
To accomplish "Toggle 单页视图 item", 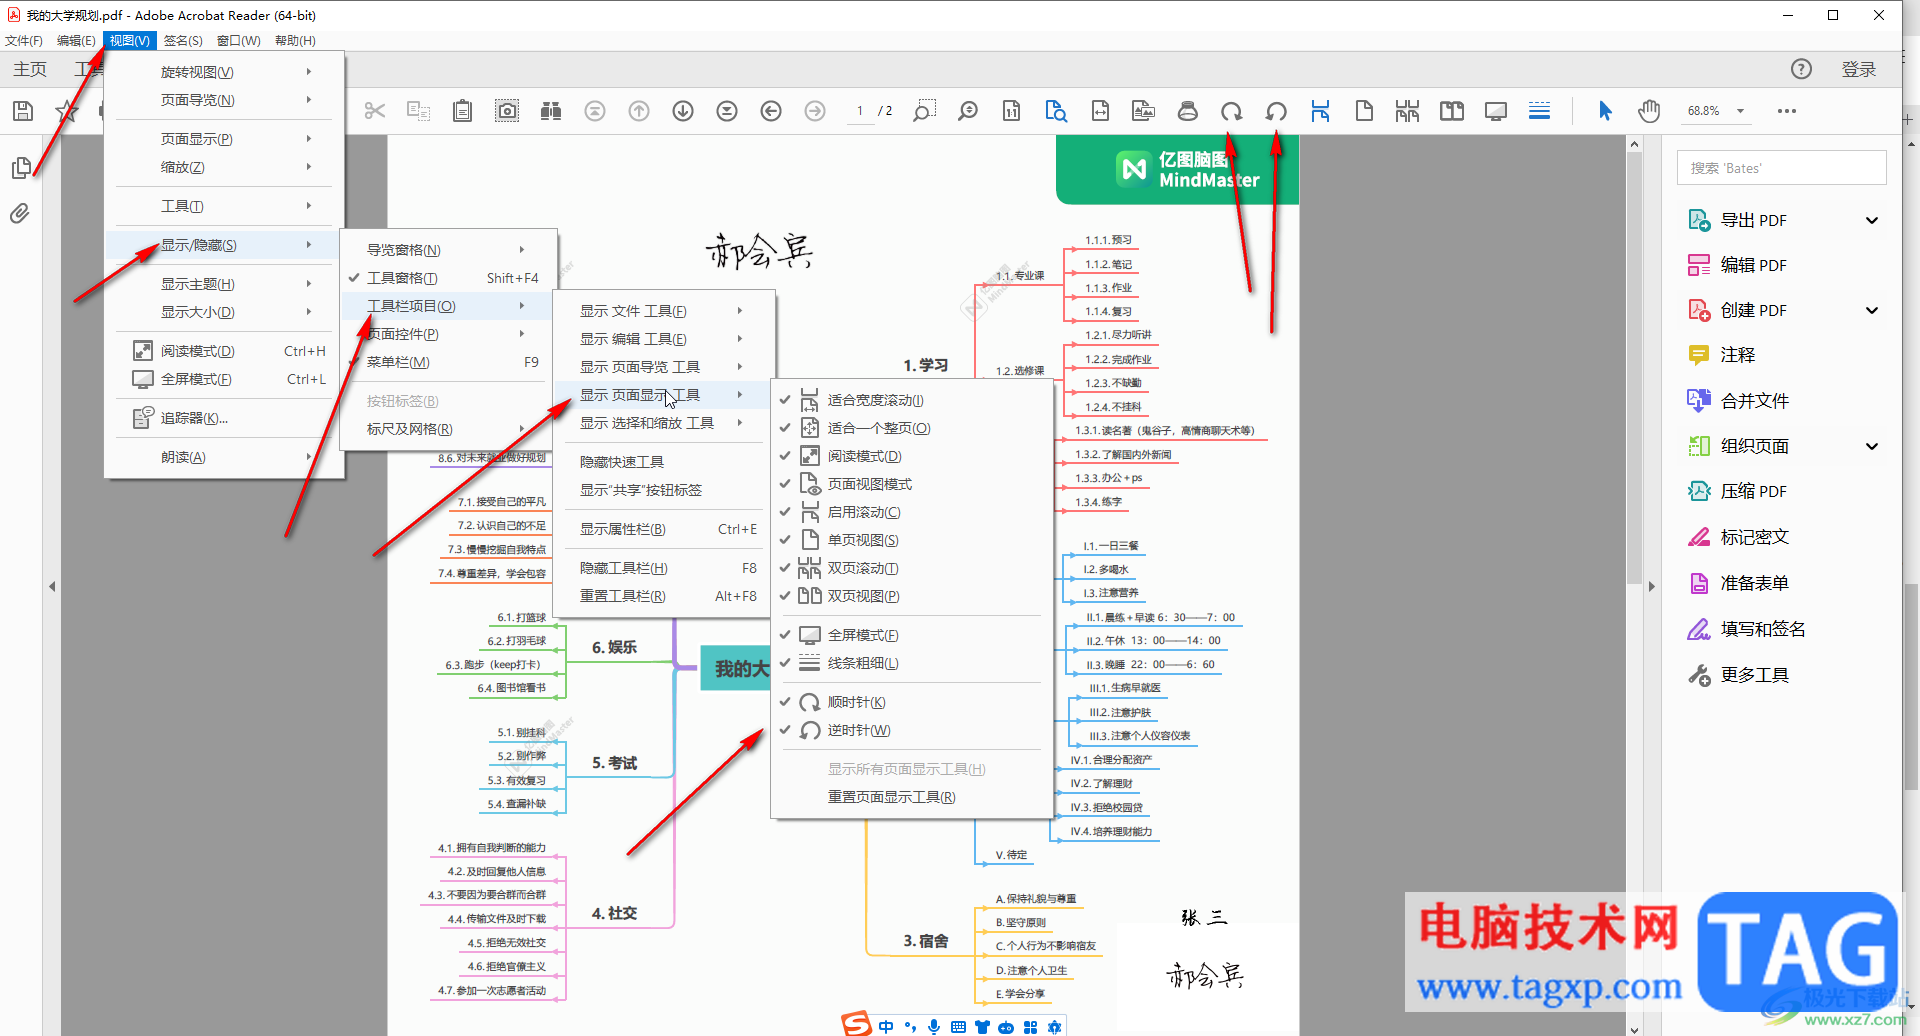I will 912,540.
